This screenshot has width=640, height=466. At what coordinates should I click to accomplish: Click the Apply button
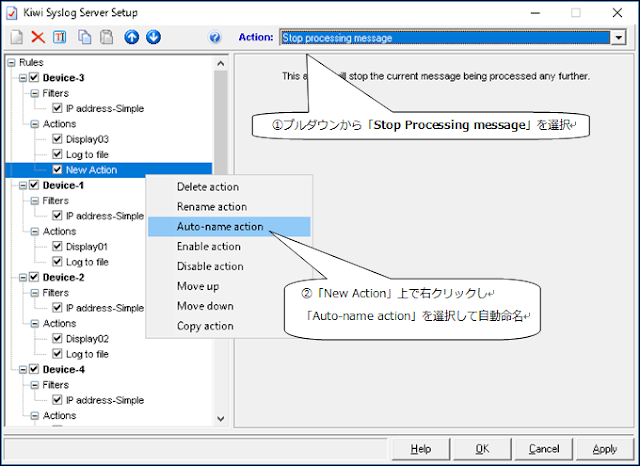click(605, 449)
